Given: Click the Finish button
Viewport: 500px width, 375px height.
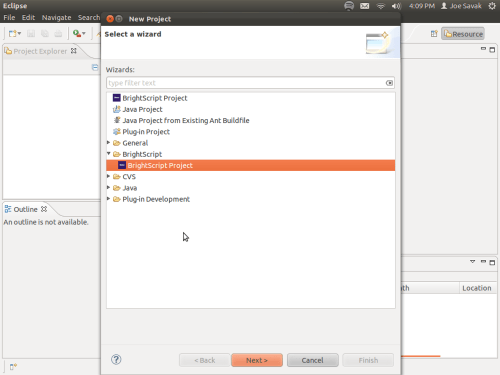Looking at the screenshot, I should tap(368, 360).
